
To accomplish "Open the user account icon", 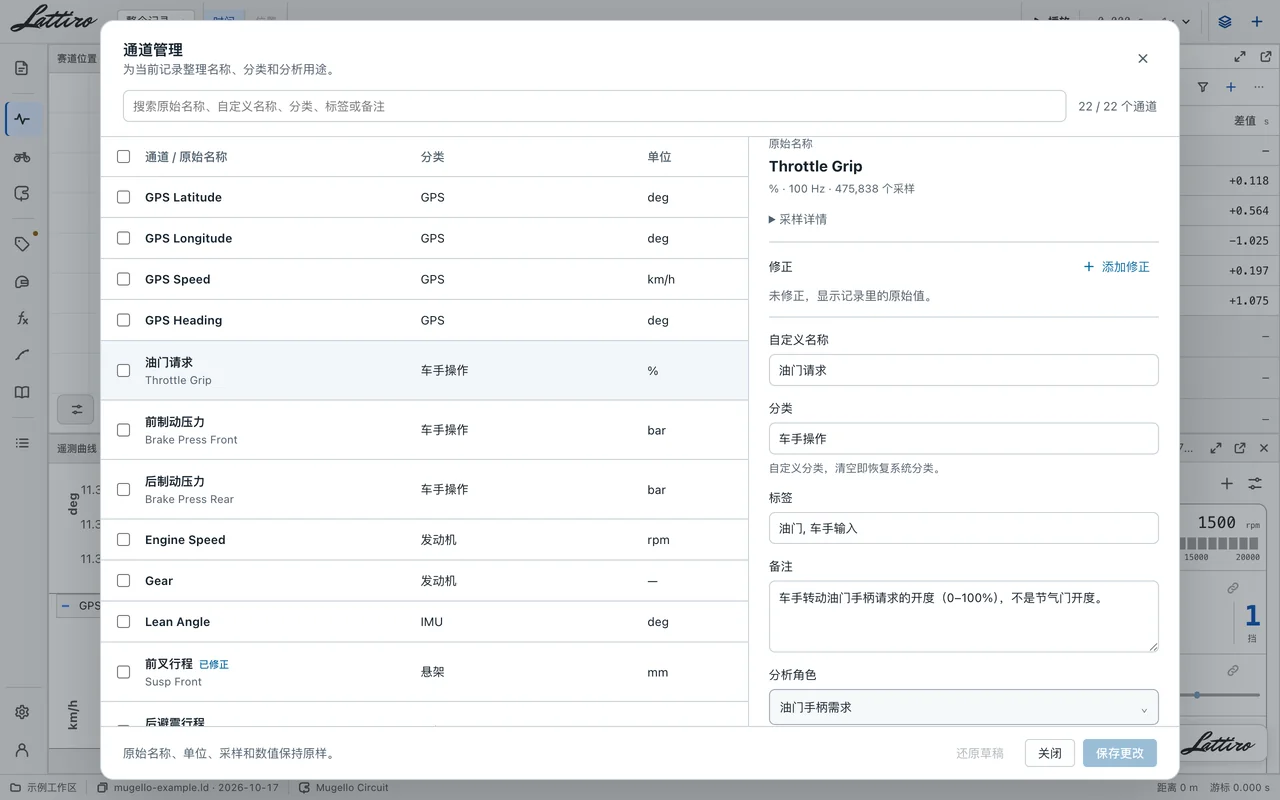I will (22, 750).
